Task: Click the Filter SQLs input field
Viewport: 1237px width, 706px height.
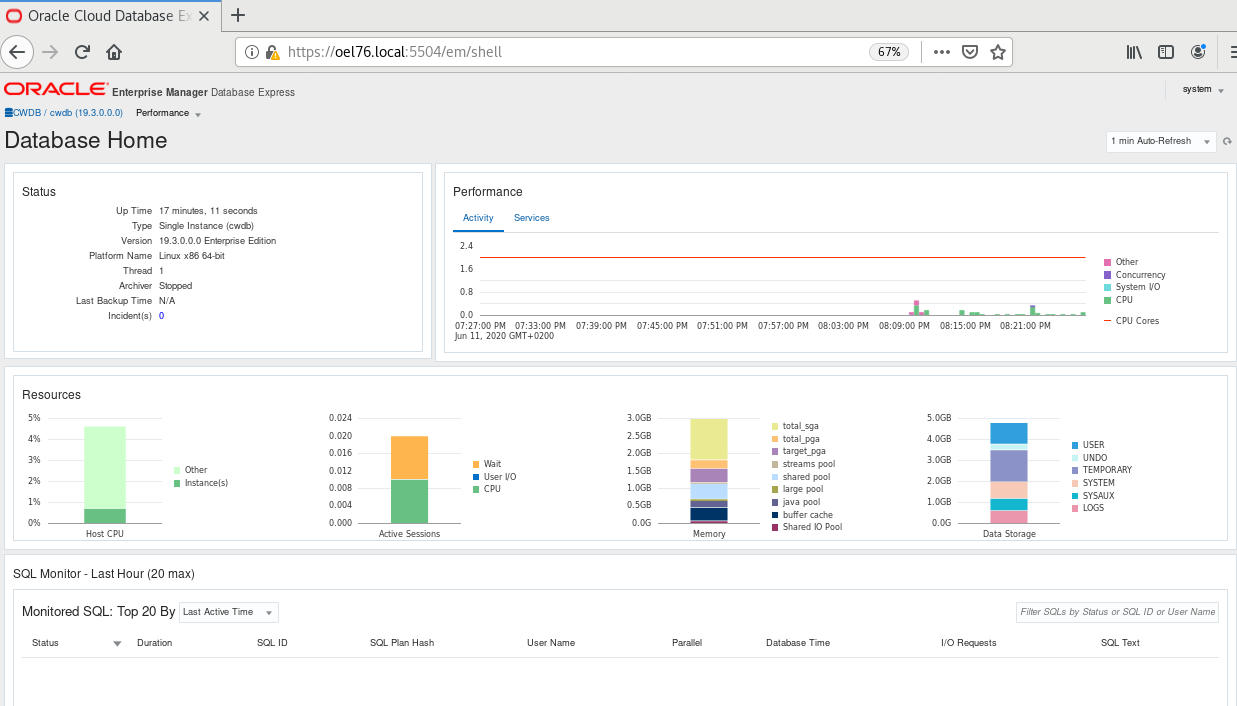Action: [x=1117, y=611]
